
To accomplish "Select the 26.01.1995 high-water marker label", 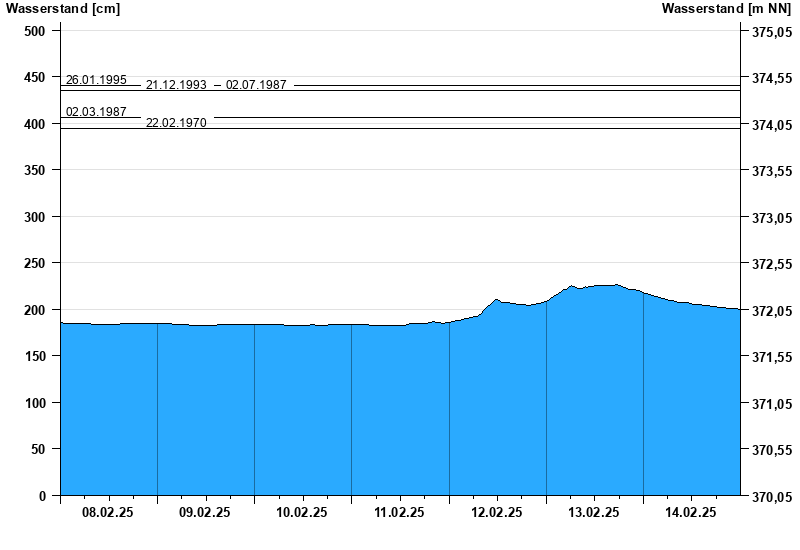I will (96, 80).
